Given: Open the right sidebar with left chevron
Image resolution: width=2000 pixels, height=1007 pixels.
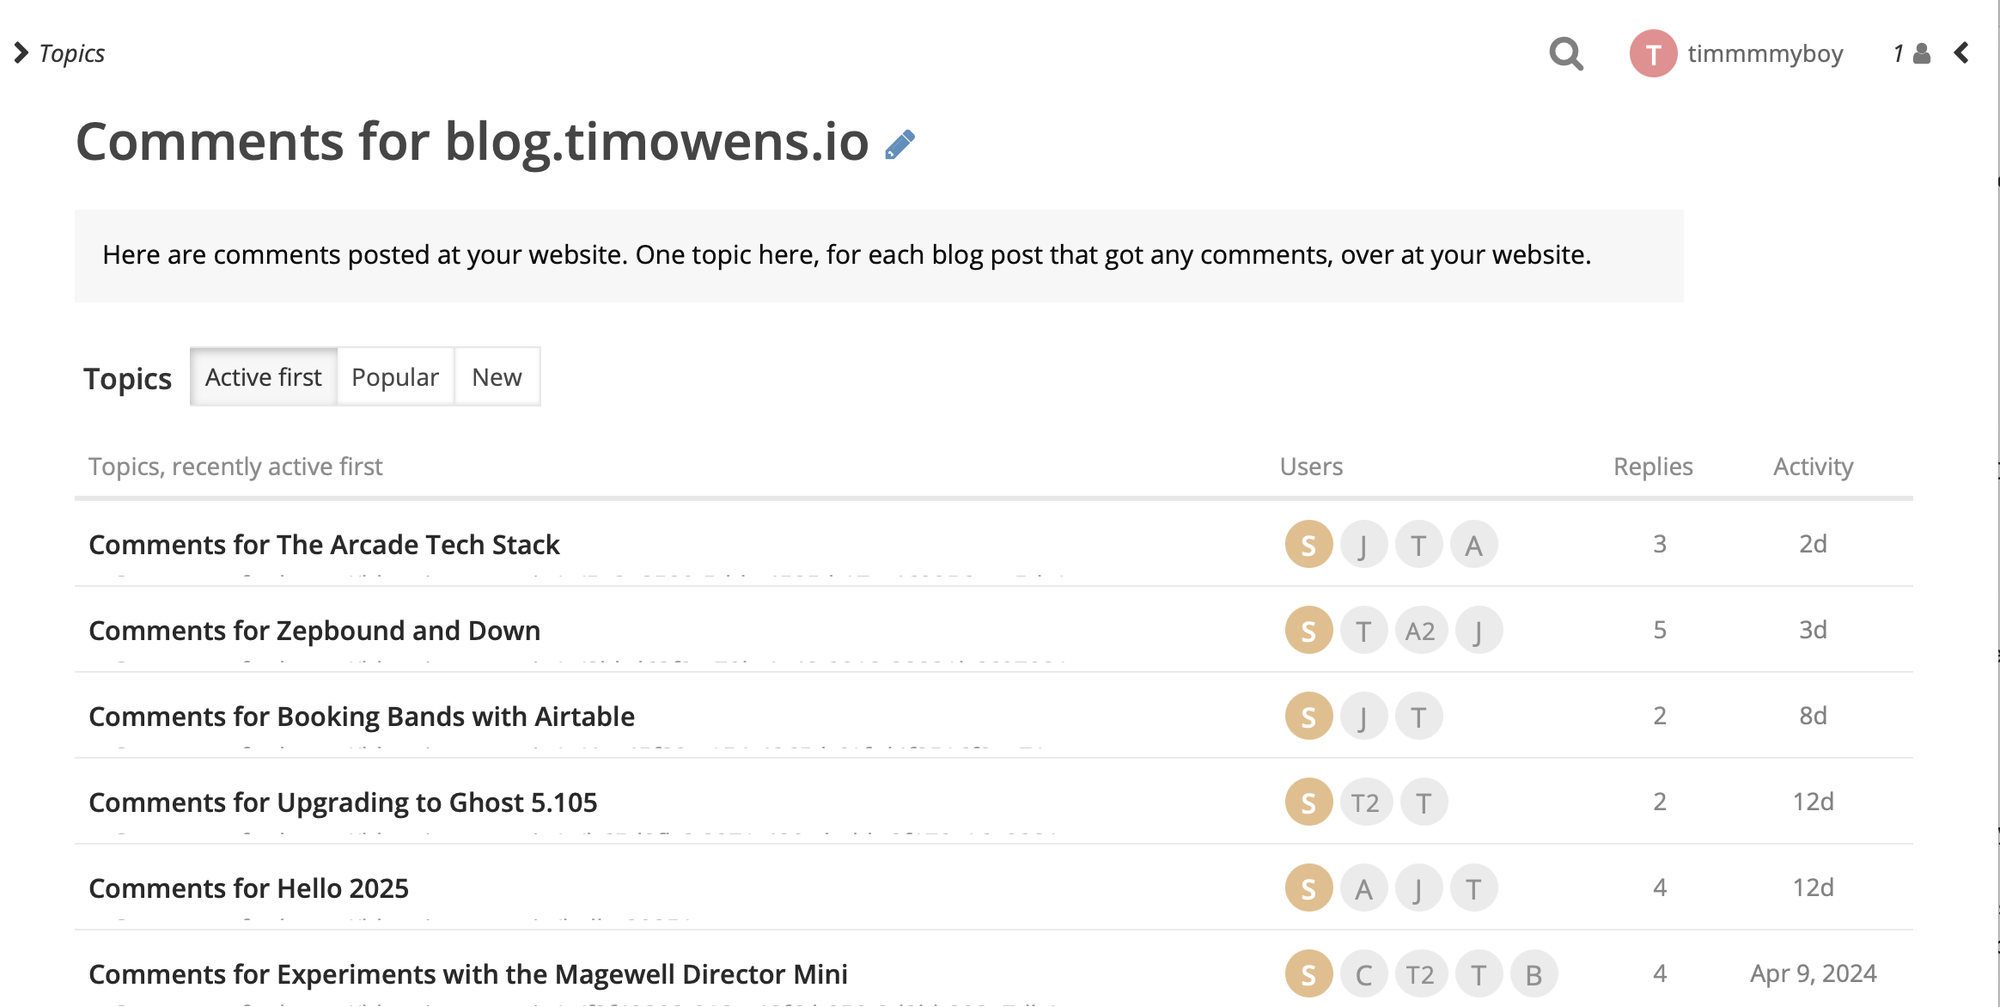Looking at the screenshot, I should pos(1962,53).
